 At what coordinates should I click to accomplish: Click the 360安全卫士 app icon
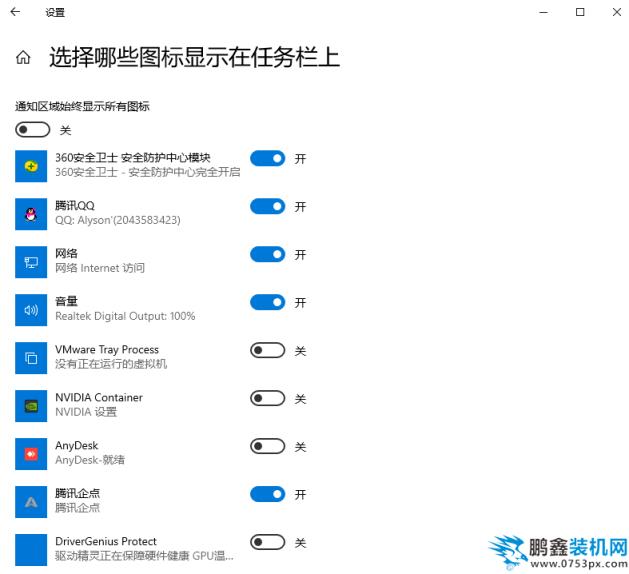(31, 166)
